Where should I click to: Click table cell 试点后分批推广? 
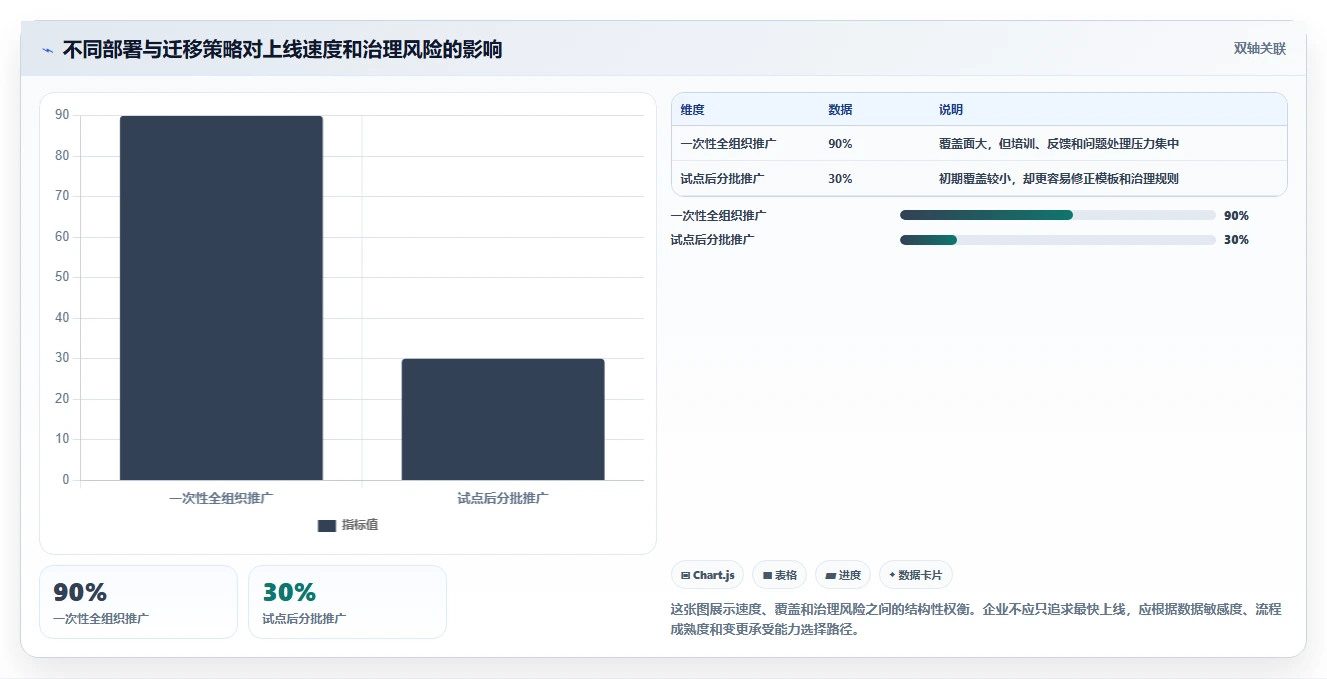[722, 179]
